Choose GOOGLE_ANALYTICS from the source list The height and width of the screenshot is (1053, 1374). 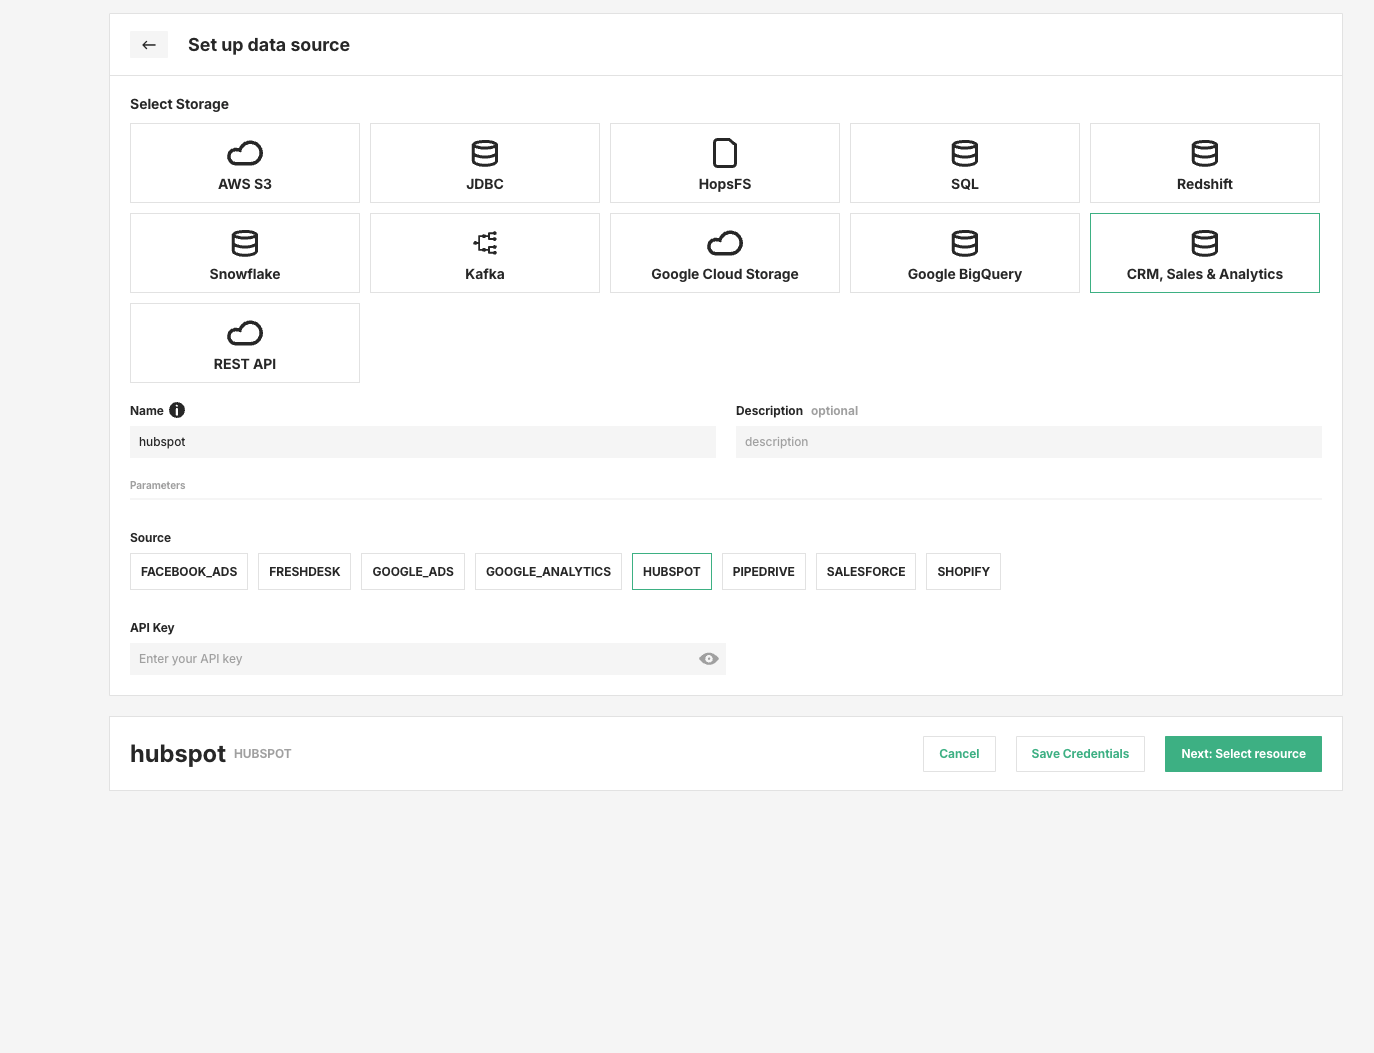548,571
